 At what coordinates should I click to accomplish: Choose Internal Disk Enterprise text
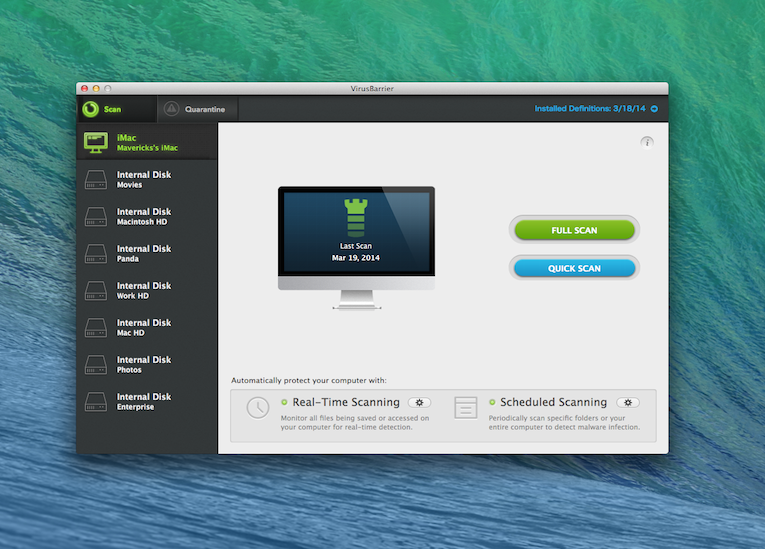(x=144, y=402)
